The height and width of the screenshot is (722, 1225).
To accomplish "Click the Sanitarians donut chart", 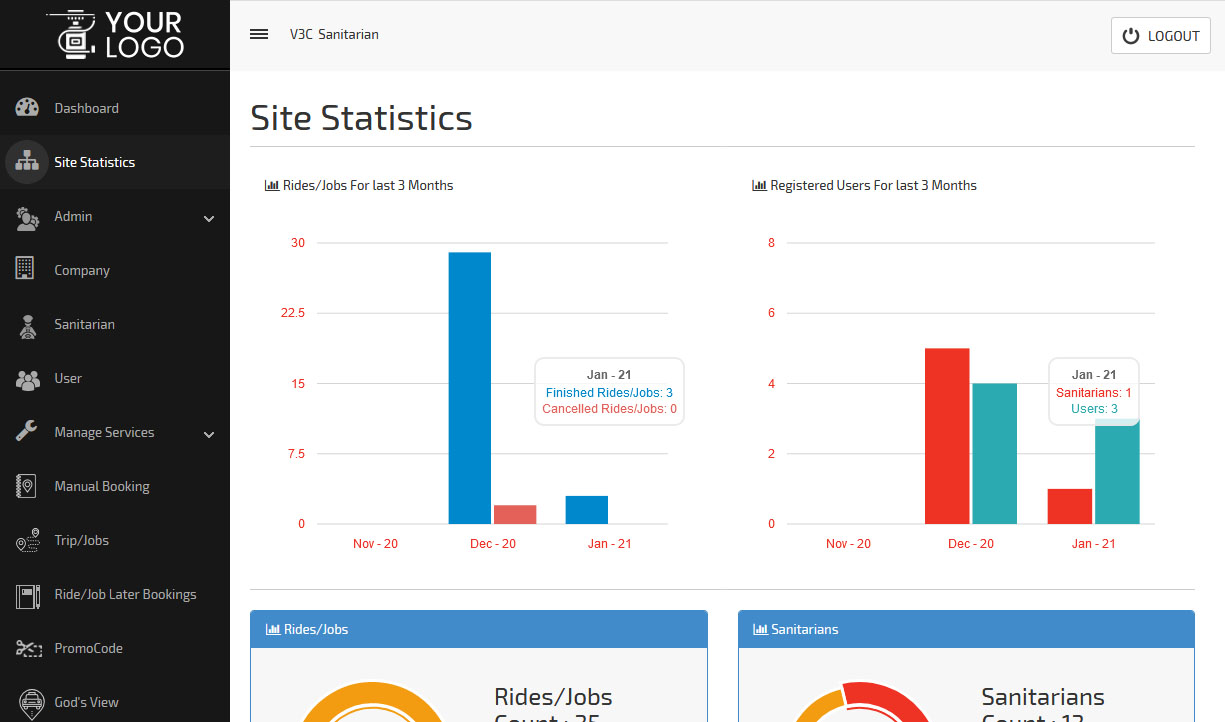I will [860, 701].
